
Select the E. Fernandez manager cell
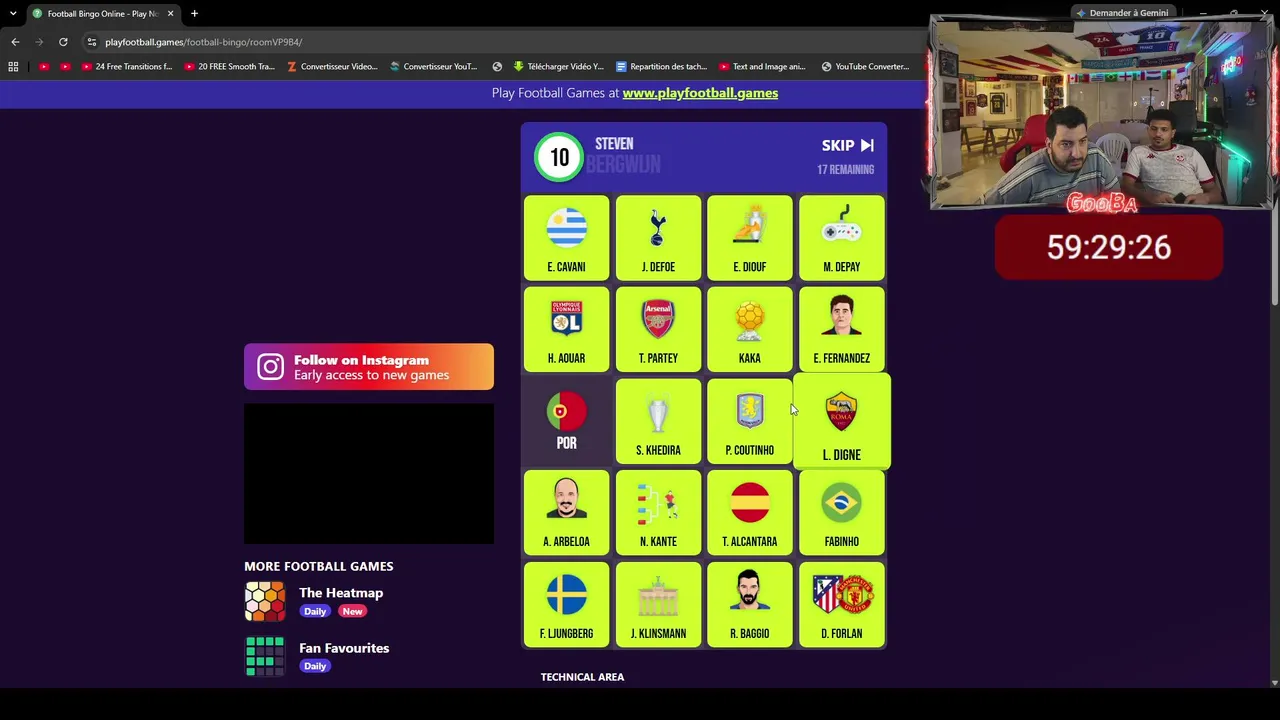pyautogui.click(x=842, y=330)
